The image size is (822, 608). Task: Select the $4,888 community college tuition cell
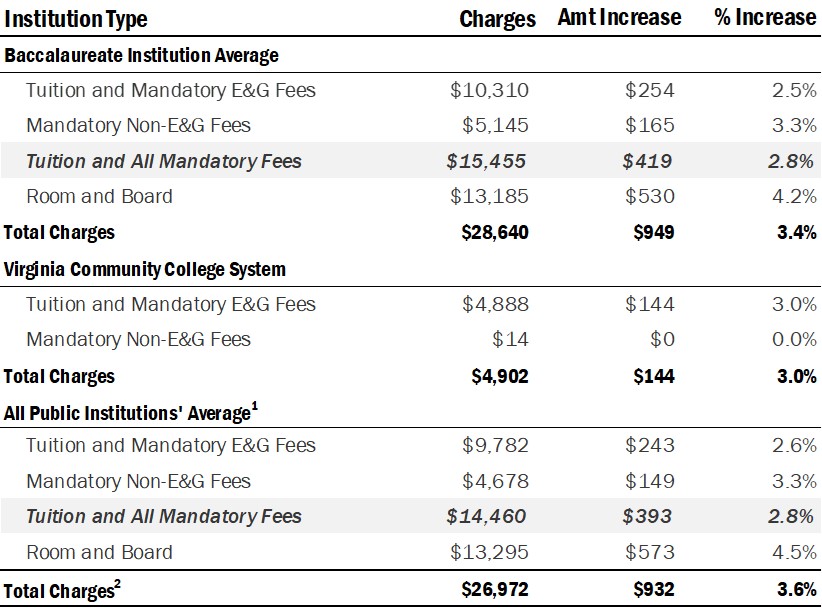pyautogui.click(x=495, y=304)
